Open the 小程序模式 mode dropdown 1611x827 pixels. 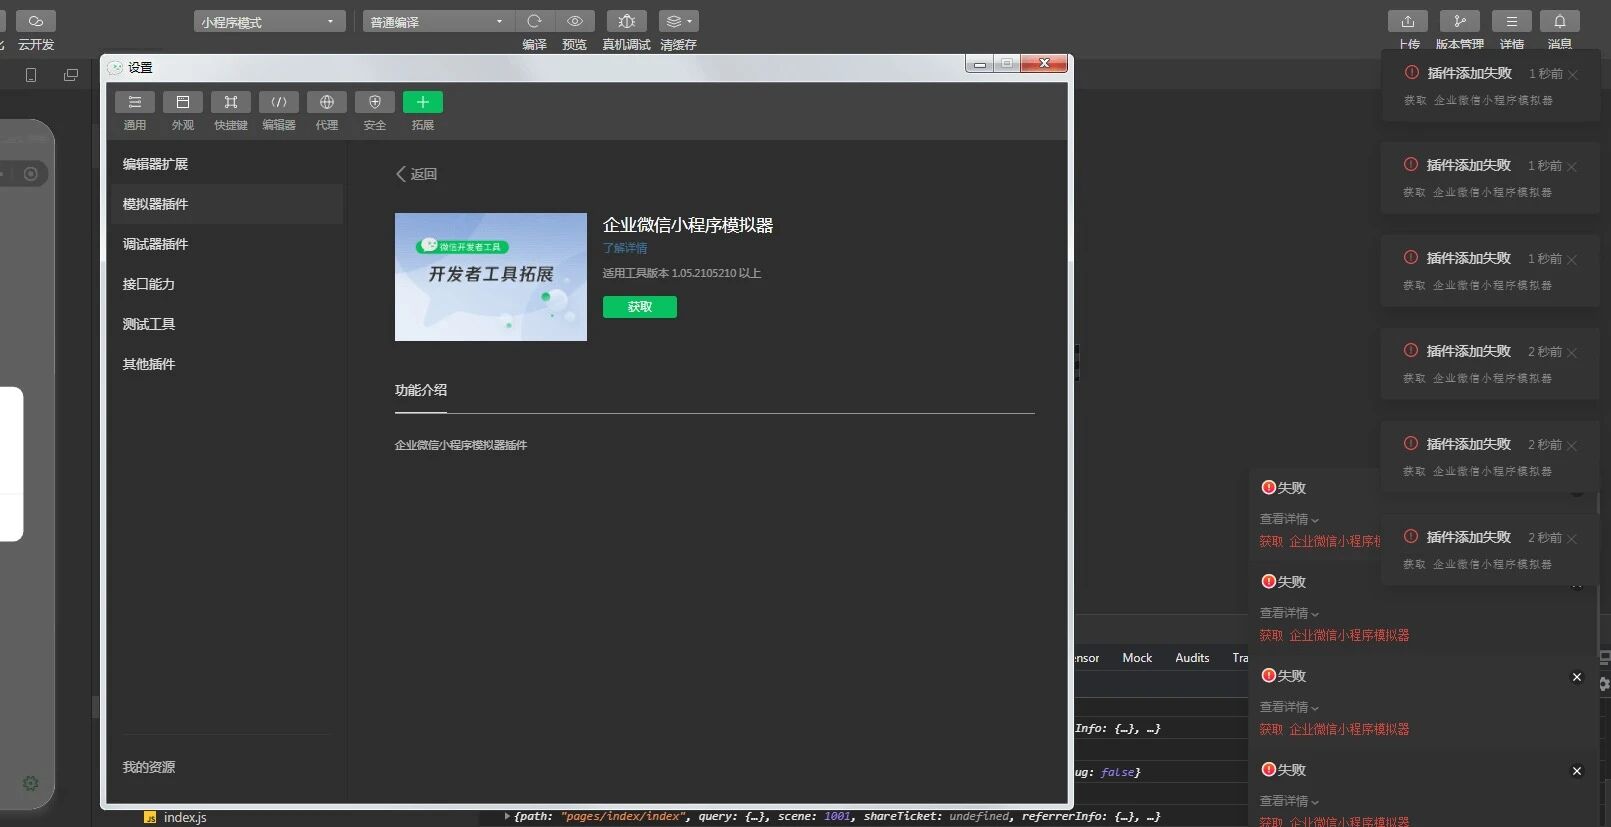(270, 21)
